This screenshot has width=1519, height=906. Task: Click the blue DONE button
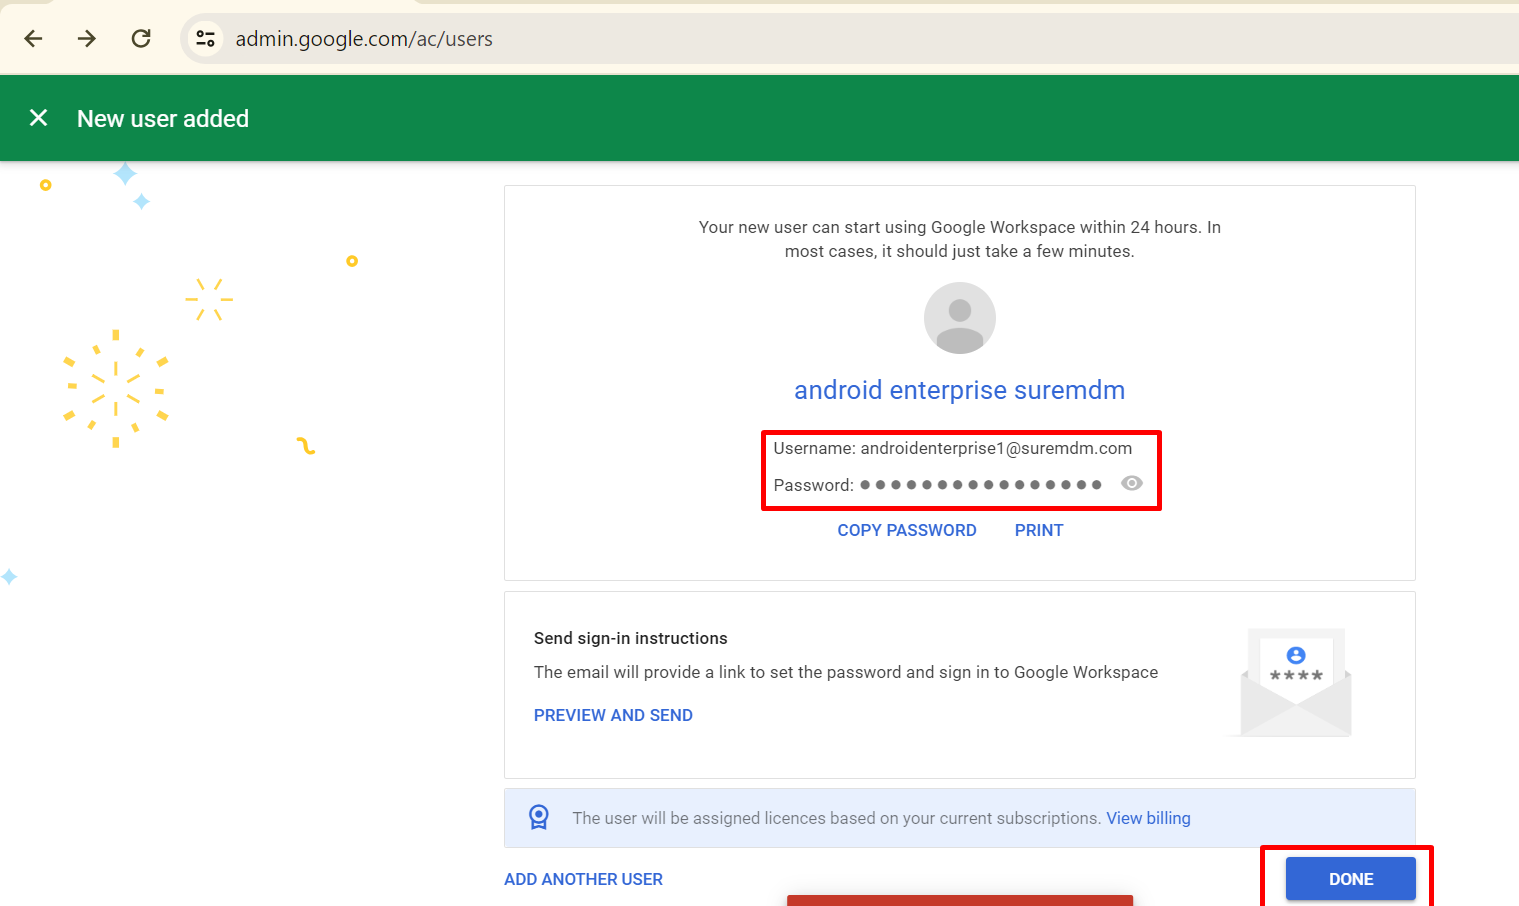1350,879
